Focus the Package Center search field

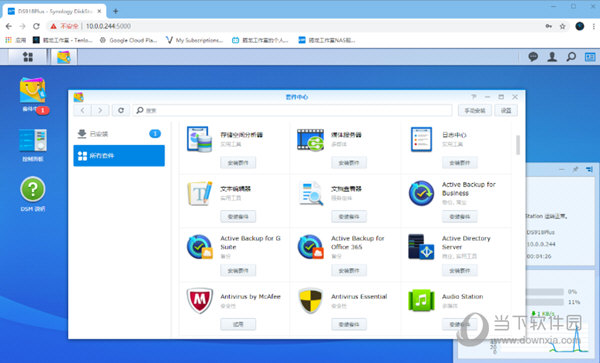pyautogui.click(x=292, y=111)
